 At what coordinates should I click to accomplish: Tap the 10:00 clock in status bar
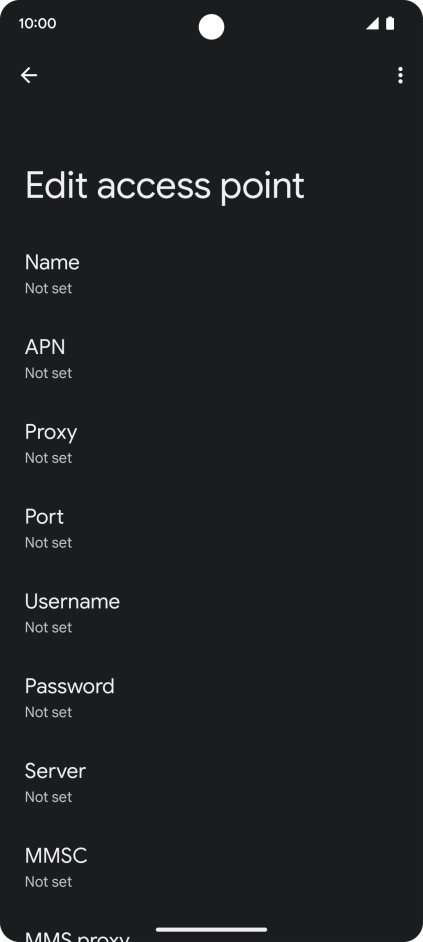(x=37, y=23)
